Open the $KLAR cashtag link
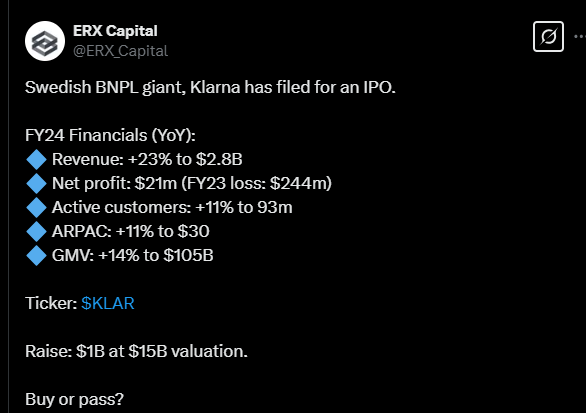The width and height of the screenshot is (586, 413). click(x=108, y=303)
